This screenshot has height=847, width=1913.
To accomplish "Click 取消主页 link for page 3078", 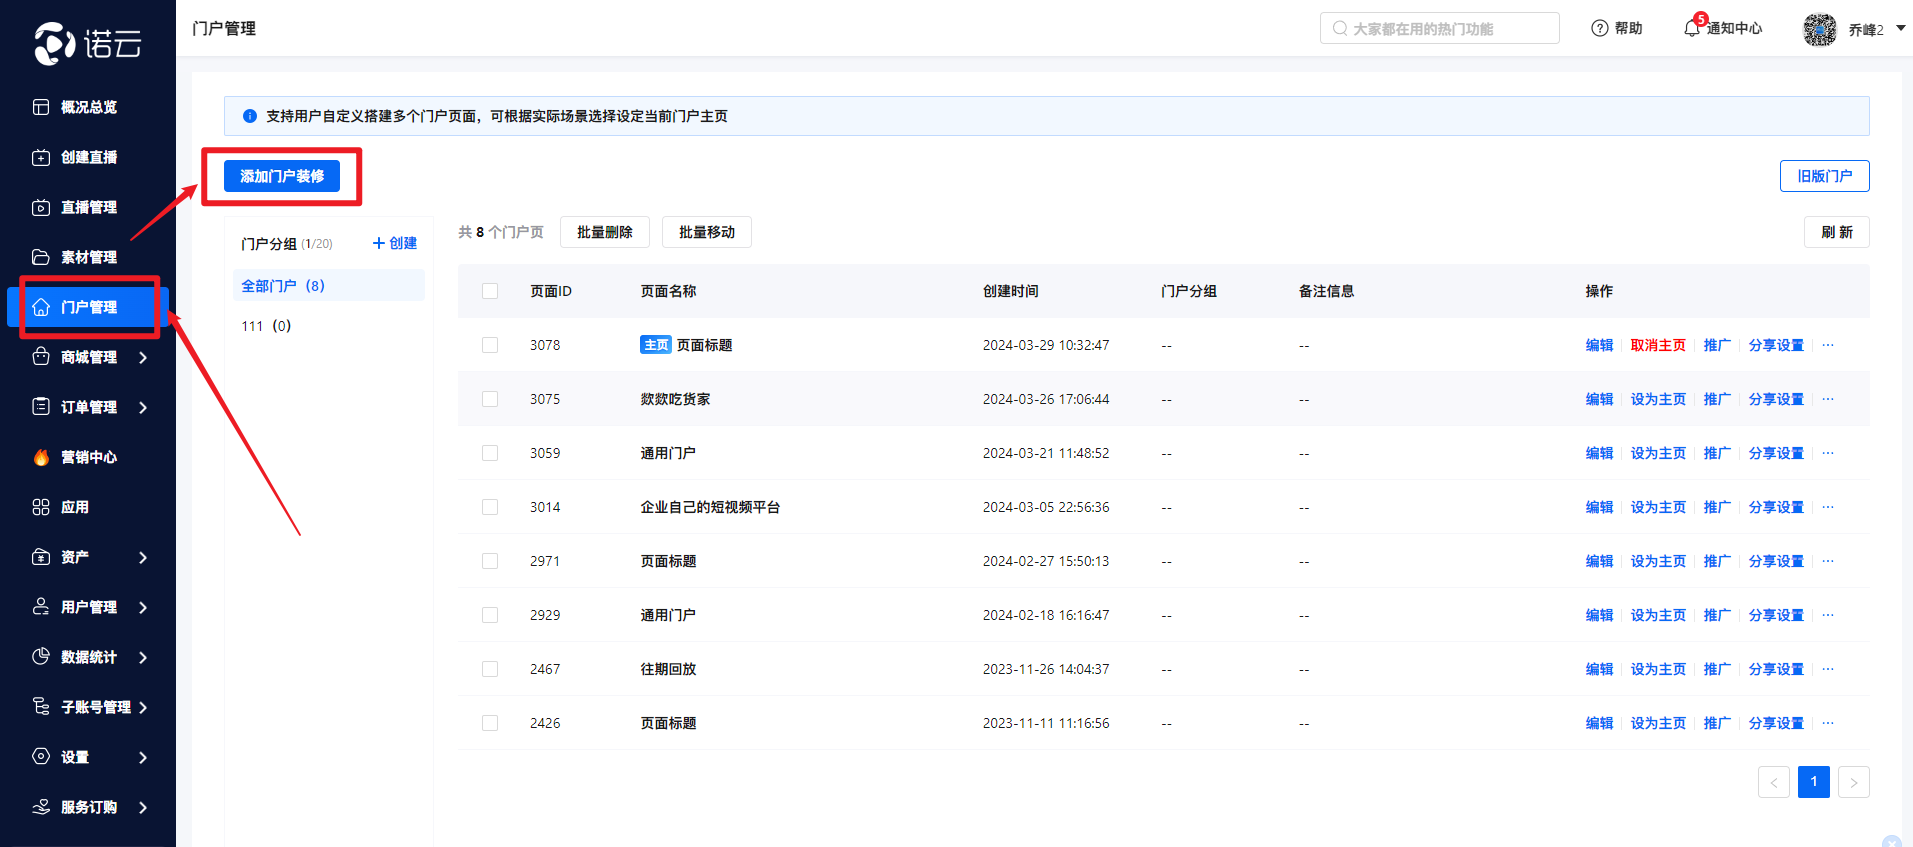I will (x=1657, y=345).
